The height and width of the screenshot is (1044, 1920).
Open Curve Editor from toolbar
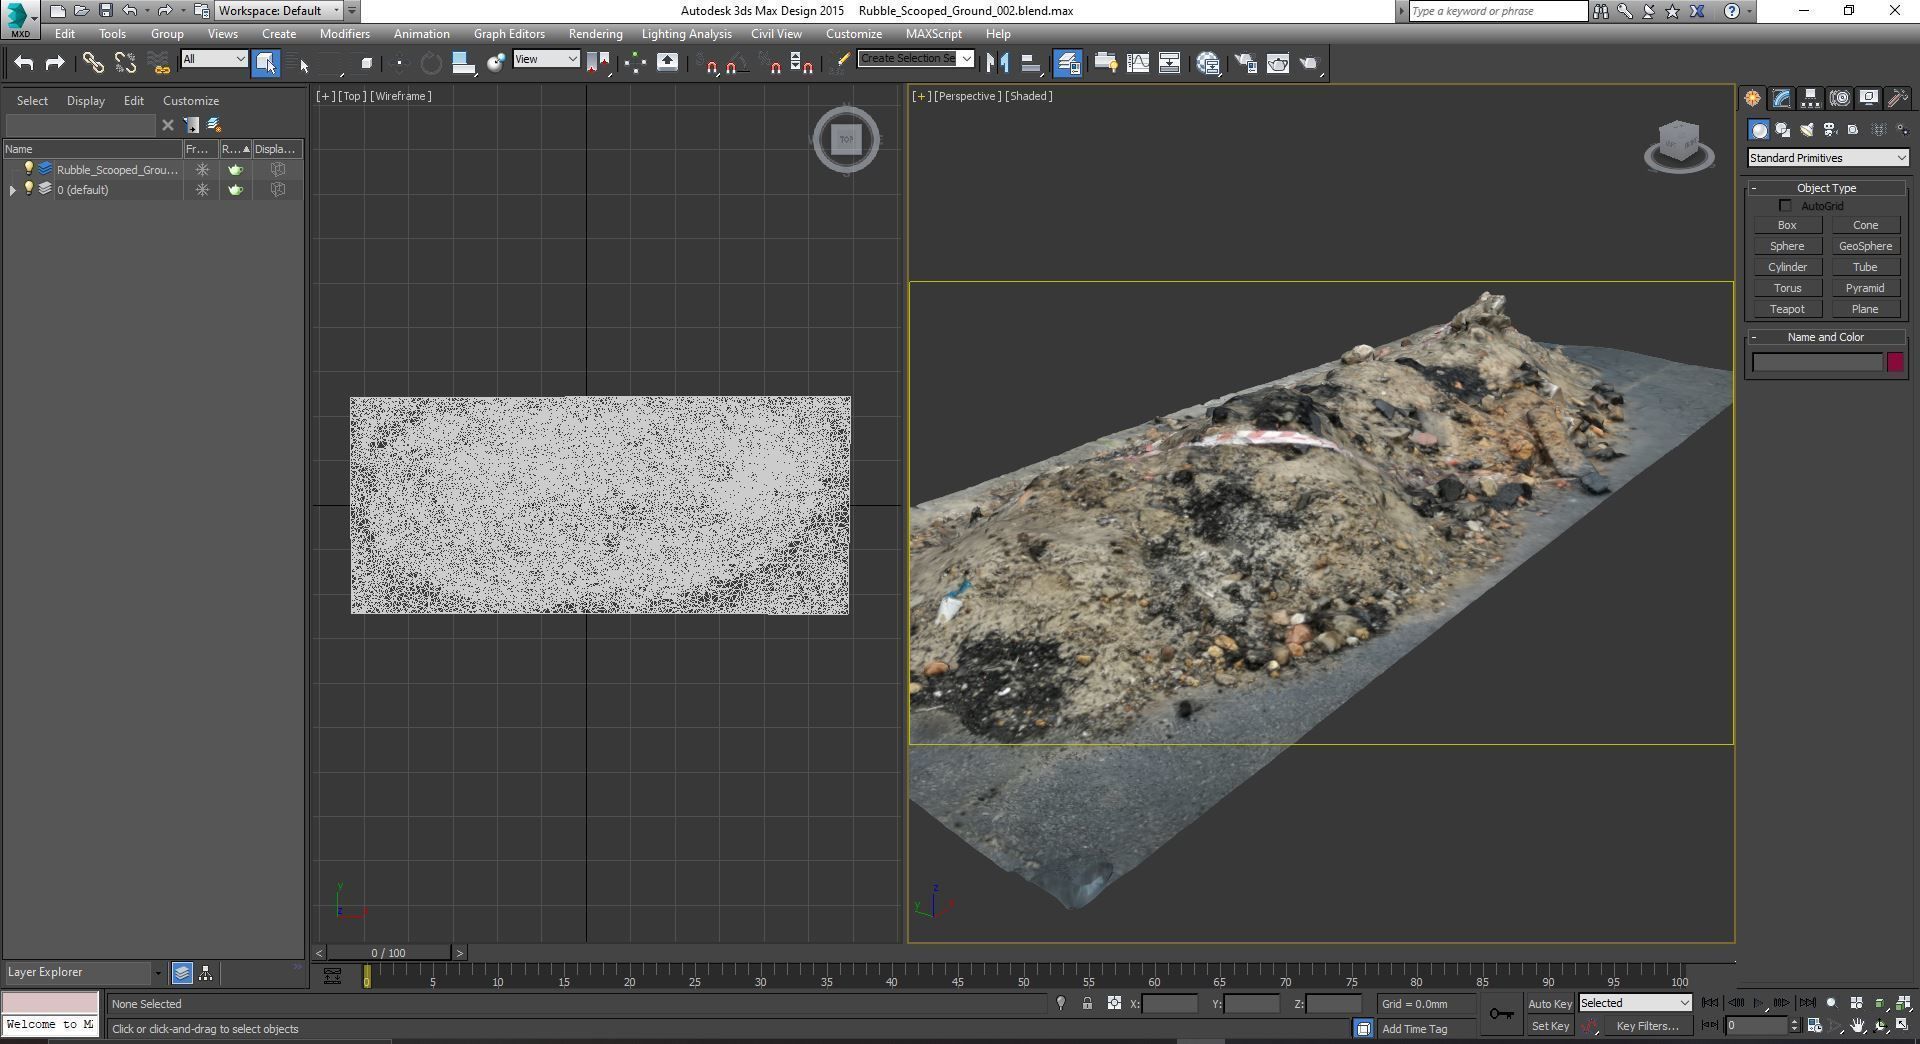point(1138,63)
